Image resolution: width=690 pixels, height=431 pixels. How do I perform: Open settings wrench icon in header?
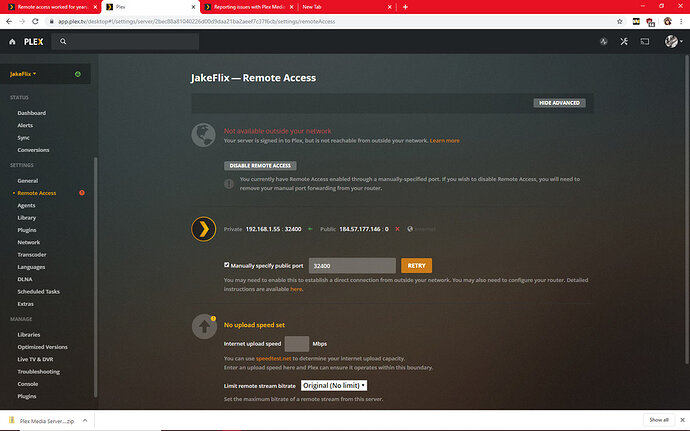[x=624, y=41]
